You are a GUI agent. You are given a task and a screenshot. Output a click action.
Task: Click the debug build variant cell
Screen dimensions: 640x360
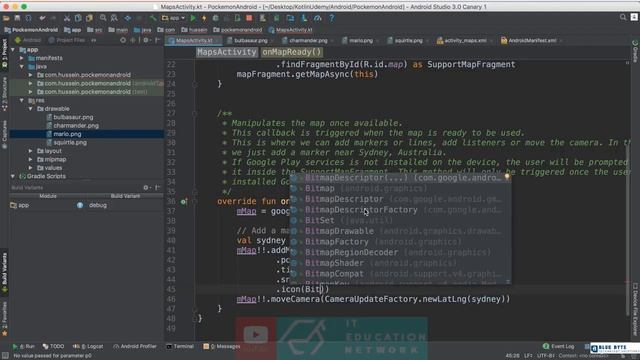pyautogui.click(x=98, y=205)
